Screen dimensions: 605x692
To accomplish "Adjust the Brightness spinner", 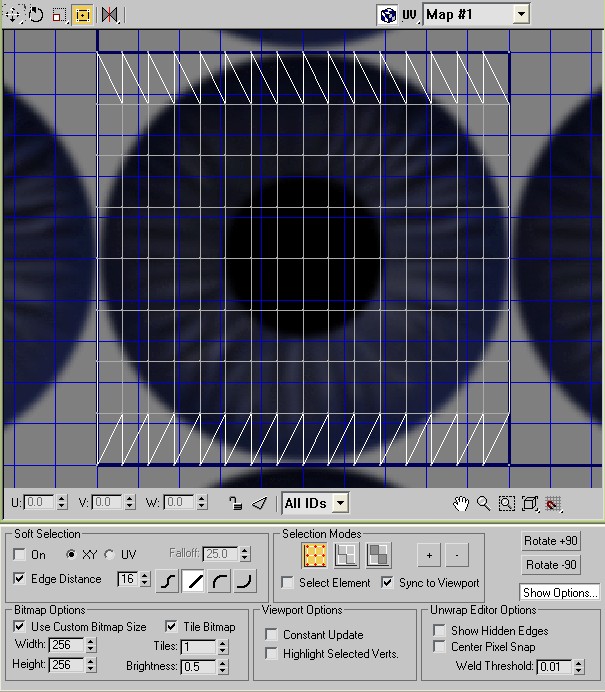I will 222,666.
